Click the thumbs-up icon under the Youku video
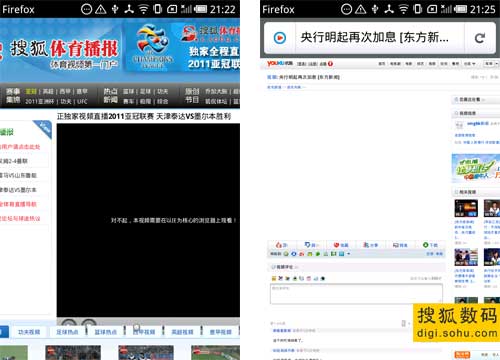 coord(279,245)
